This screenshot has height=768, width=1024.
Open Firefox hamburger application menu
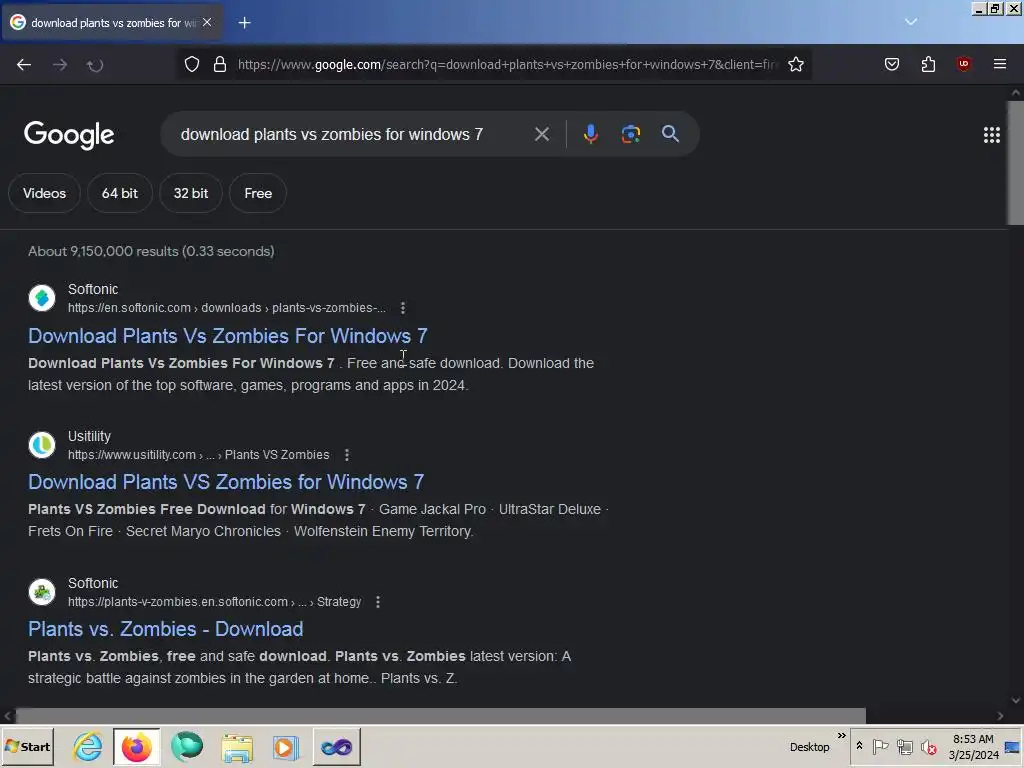tap(1000, 64)
